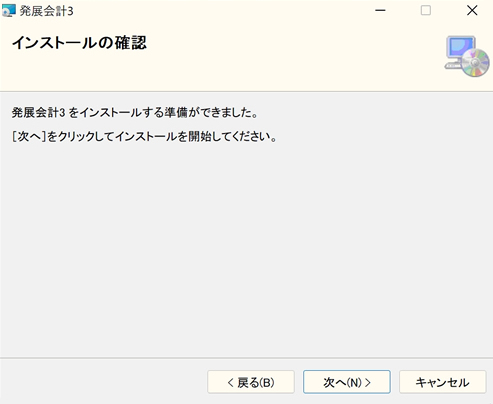Viewport: 493px width, 404px height.
Task: Click the < arrow on the 戻る button
Action: click(230, 383)
